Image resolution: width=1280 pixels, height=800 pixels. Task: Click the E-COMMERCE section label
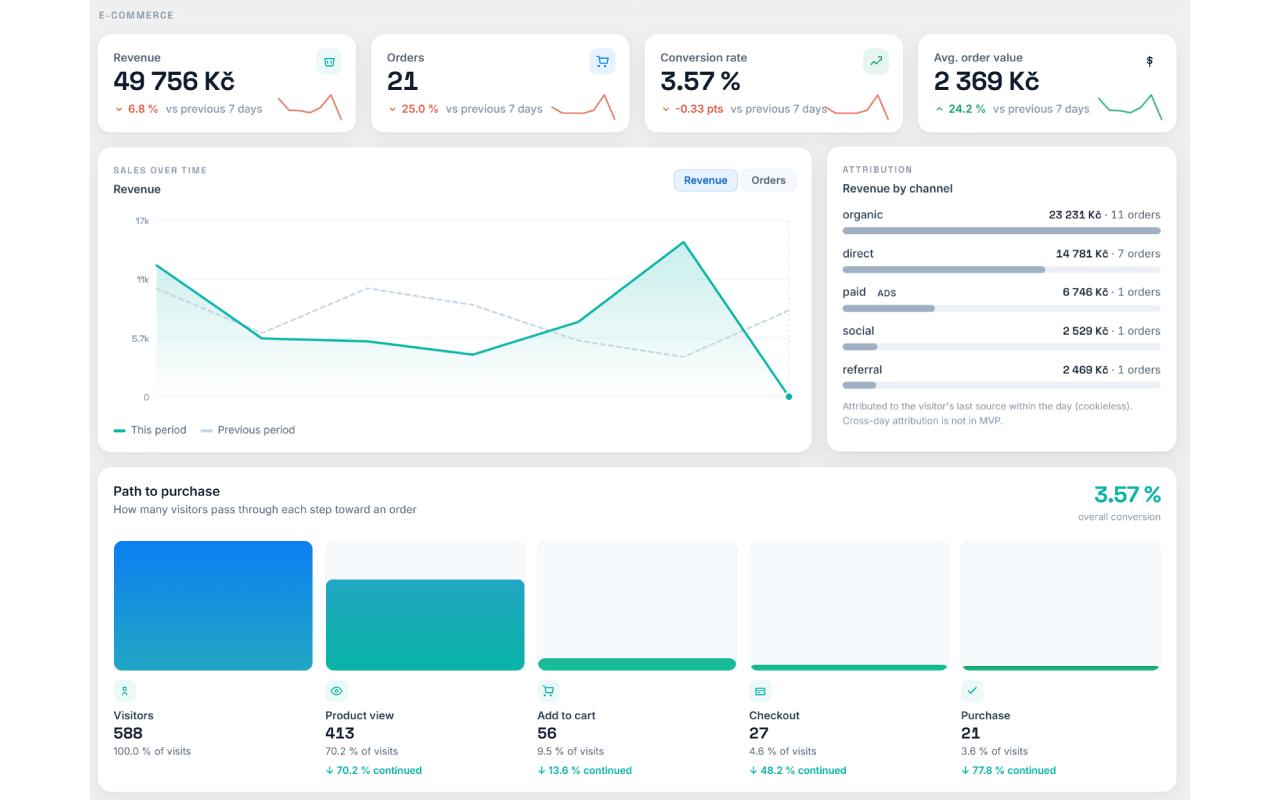click(x=136, y=16)
